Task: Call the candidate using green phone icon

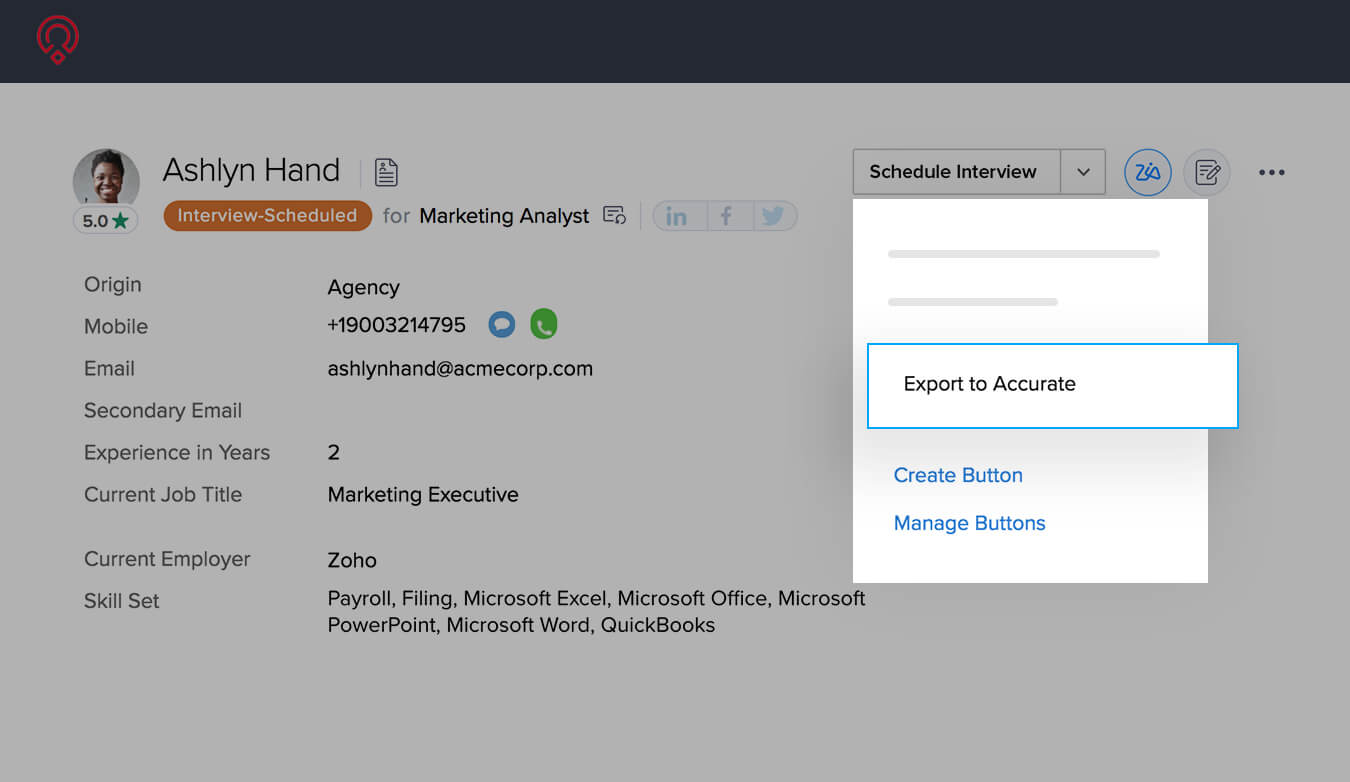Action: [543, 324]
